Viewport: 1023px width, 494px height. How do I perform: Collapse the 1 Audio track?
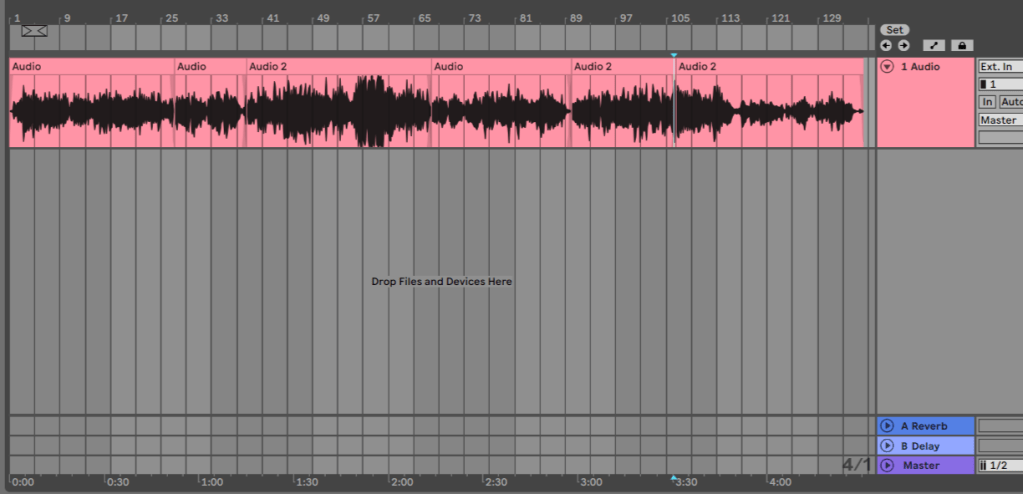[887, 67]
